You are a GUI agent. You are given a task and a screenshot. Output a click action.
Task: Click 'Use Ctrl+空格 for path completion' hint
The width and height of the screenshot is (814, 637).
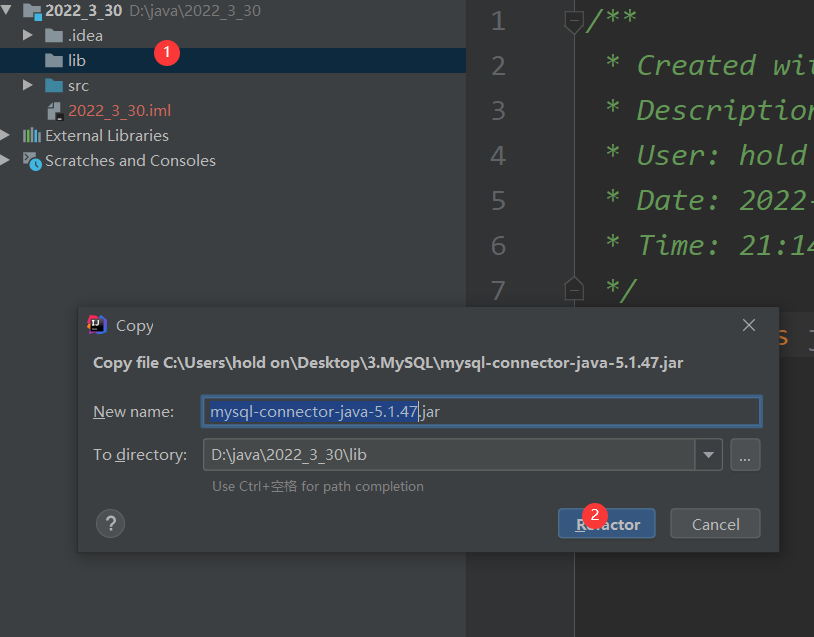click(x=318, y=486)
